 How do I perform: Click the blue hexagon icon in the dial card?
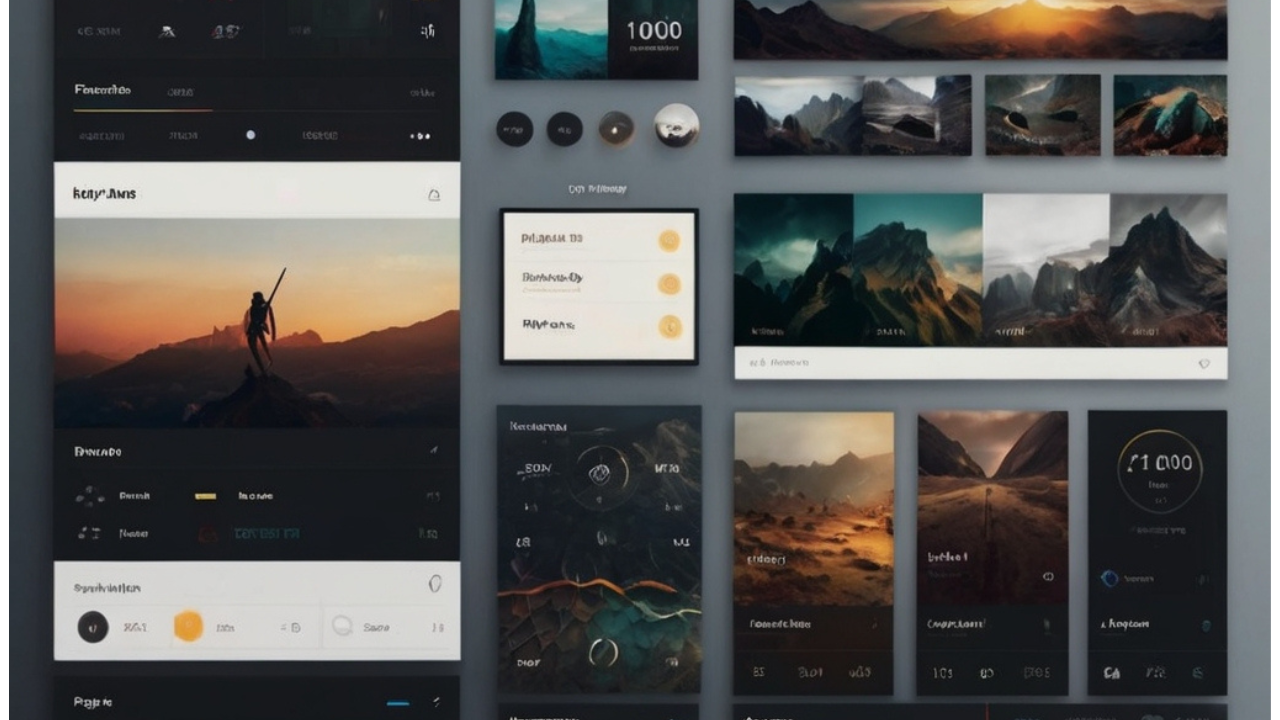coord(1109,578)
